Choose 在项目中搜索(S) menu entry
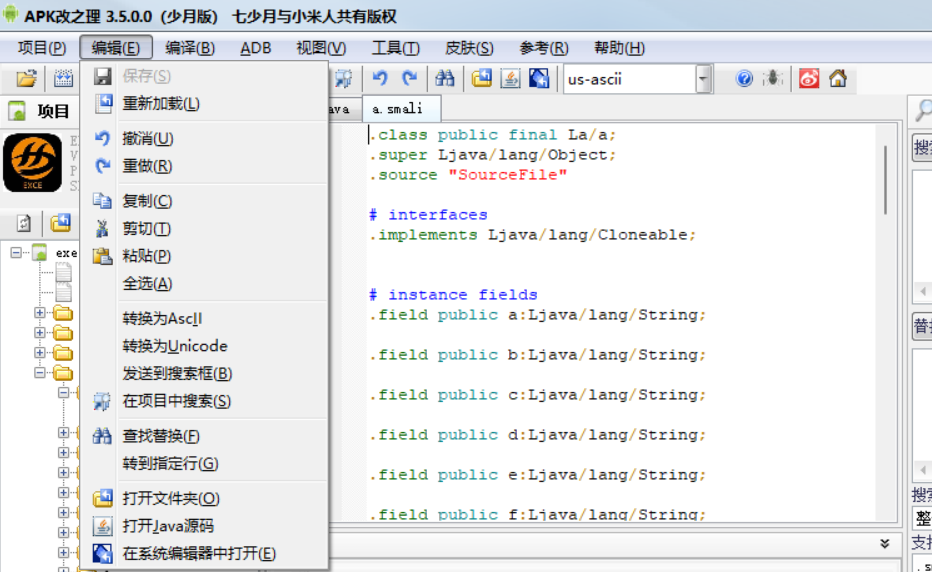 [x=204, y=401]
